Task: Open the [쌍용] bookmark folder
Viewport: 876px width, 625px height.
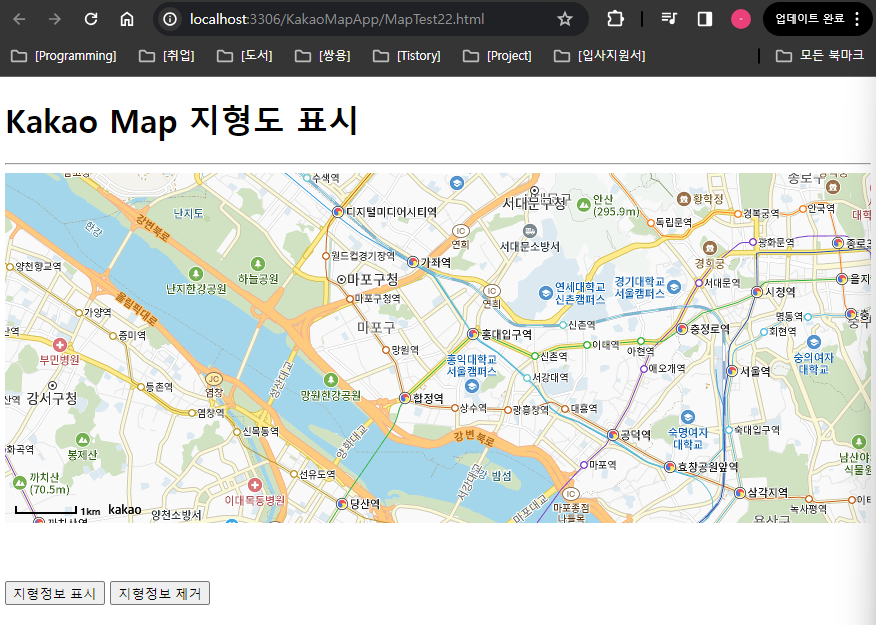Action: [x=323, y=56]
